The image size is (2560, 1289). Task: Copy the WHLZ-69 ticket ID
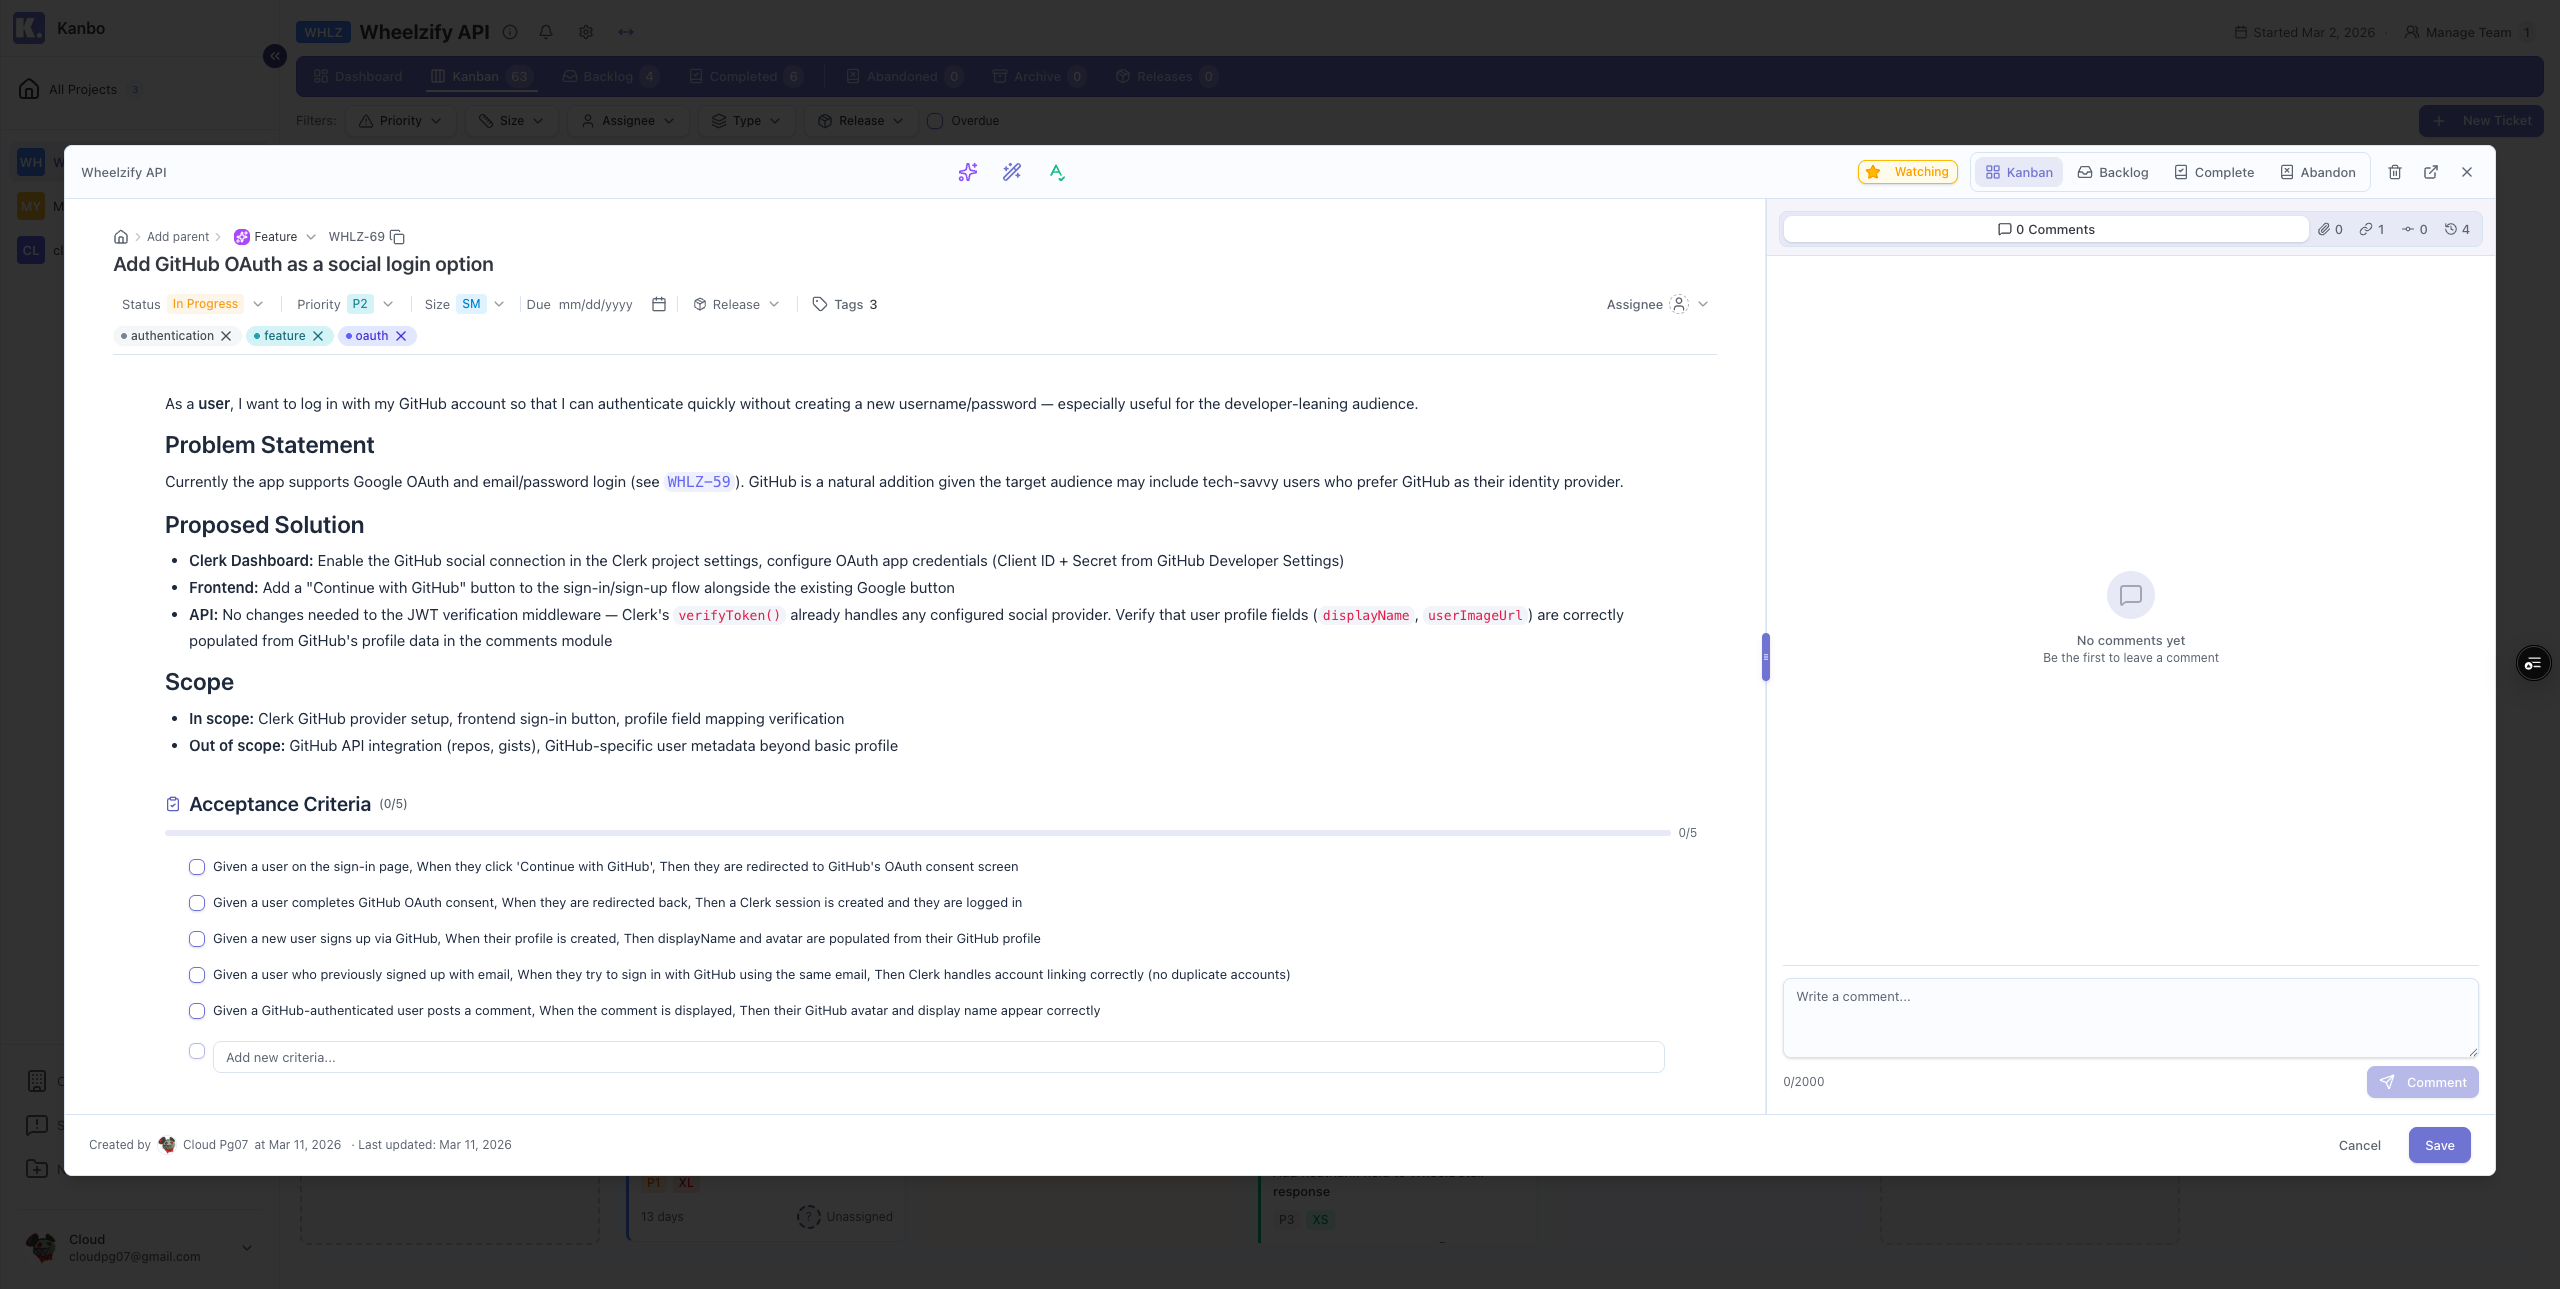point(397,236)
